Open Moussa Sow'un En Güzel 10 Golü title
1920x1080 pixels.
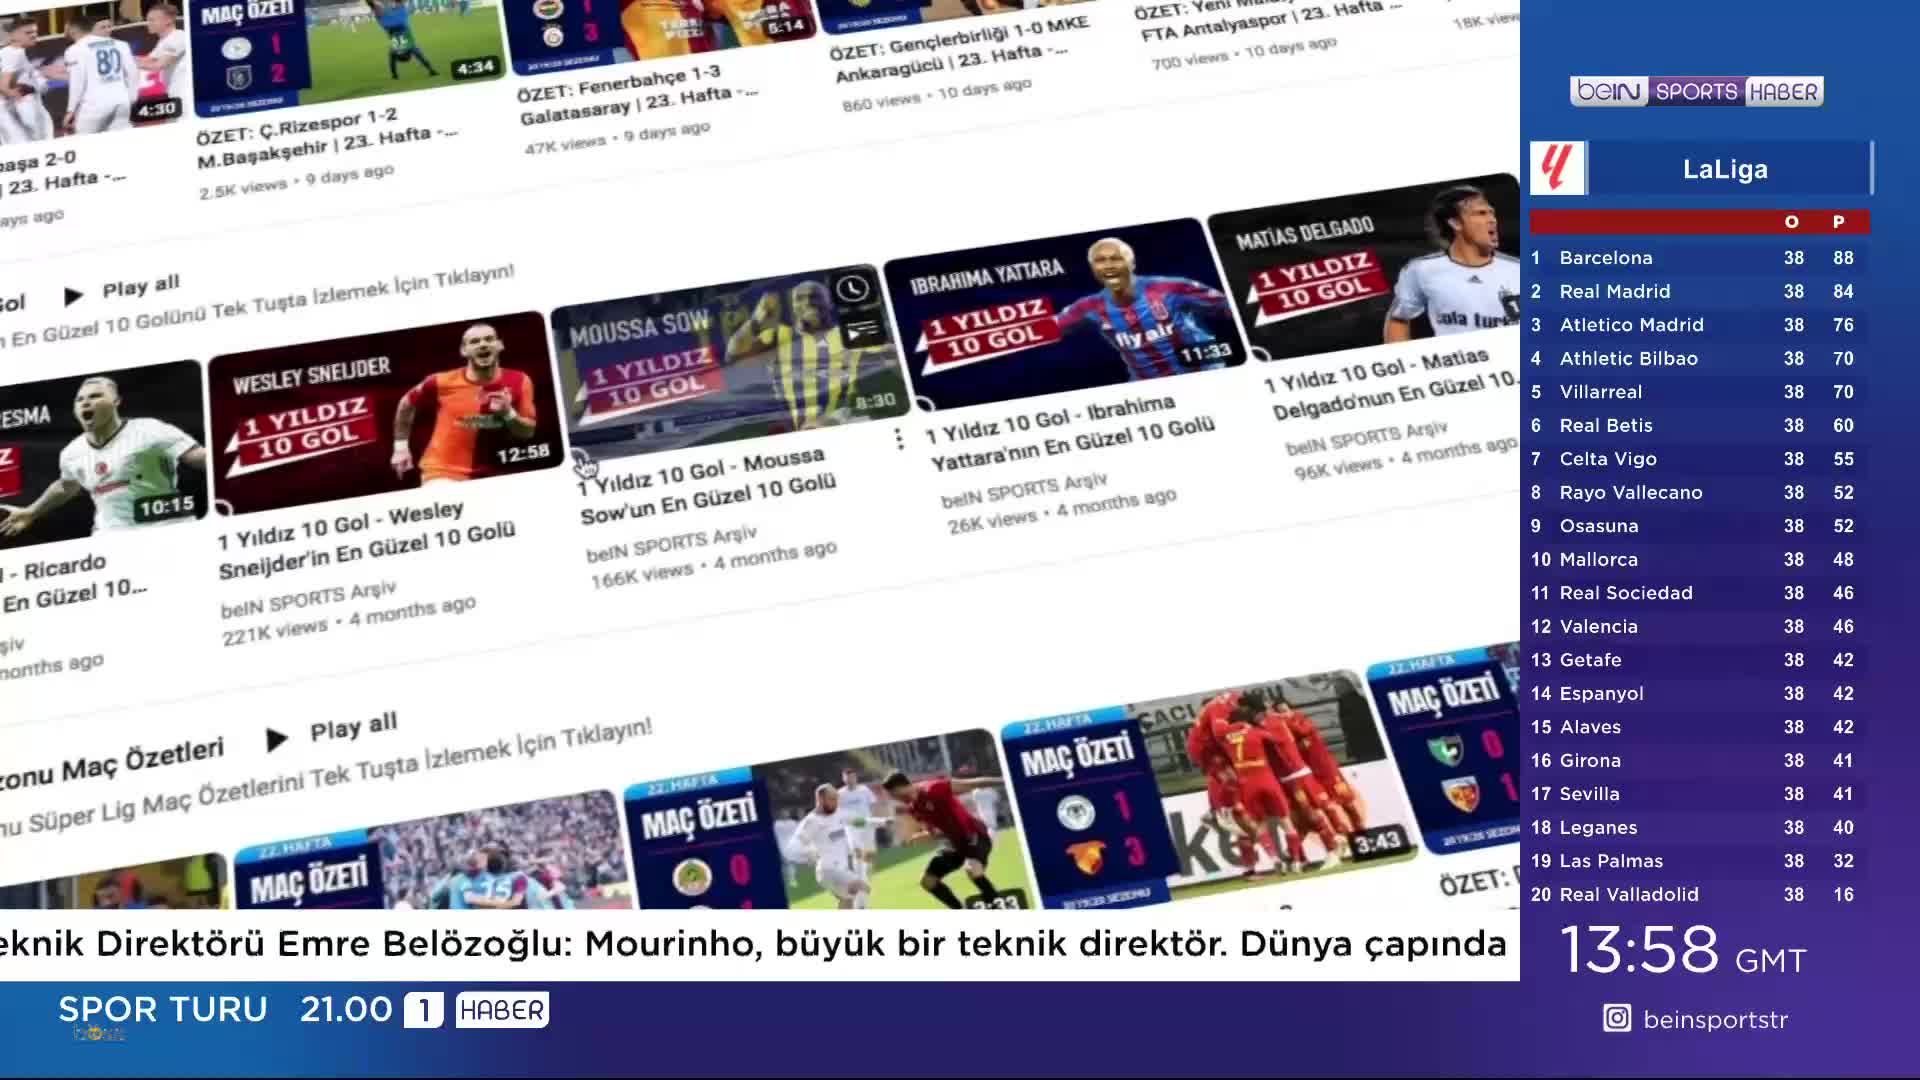coord(707,485)
